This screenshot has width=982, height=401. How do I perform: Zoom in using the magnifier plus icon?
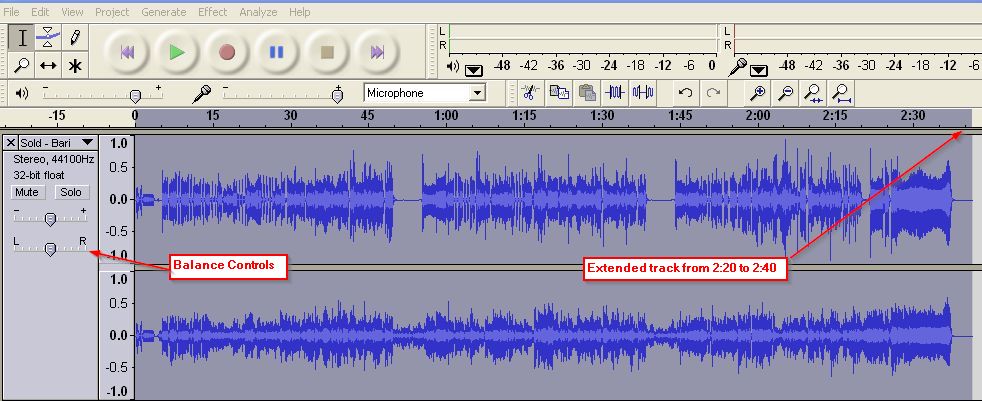click(x=759, y=93)
